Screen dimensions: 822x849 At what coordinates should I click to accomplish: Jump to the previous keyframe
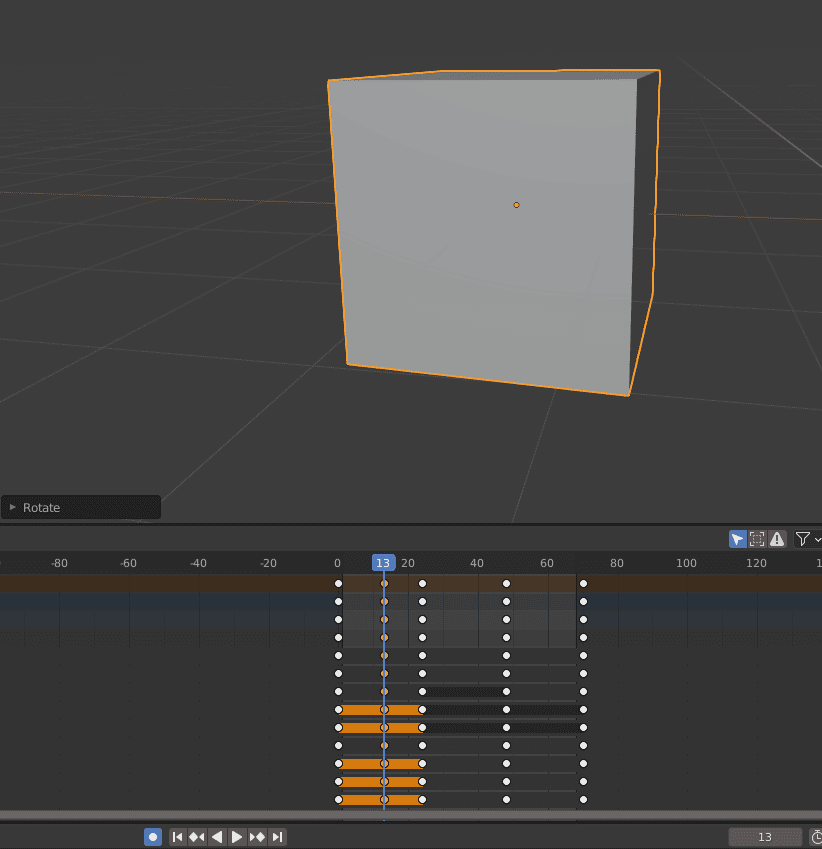pyautogui.click(x=197, y=837)
